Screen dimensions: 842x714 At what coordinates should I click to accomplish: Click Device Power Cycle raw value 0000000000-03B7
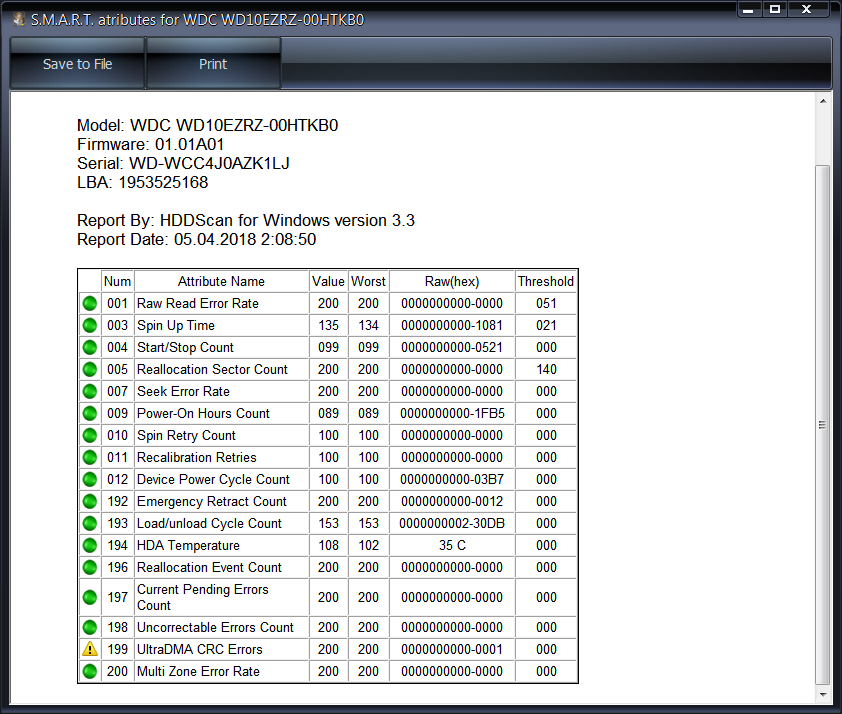pyautogui.click(x=452, y=479)
